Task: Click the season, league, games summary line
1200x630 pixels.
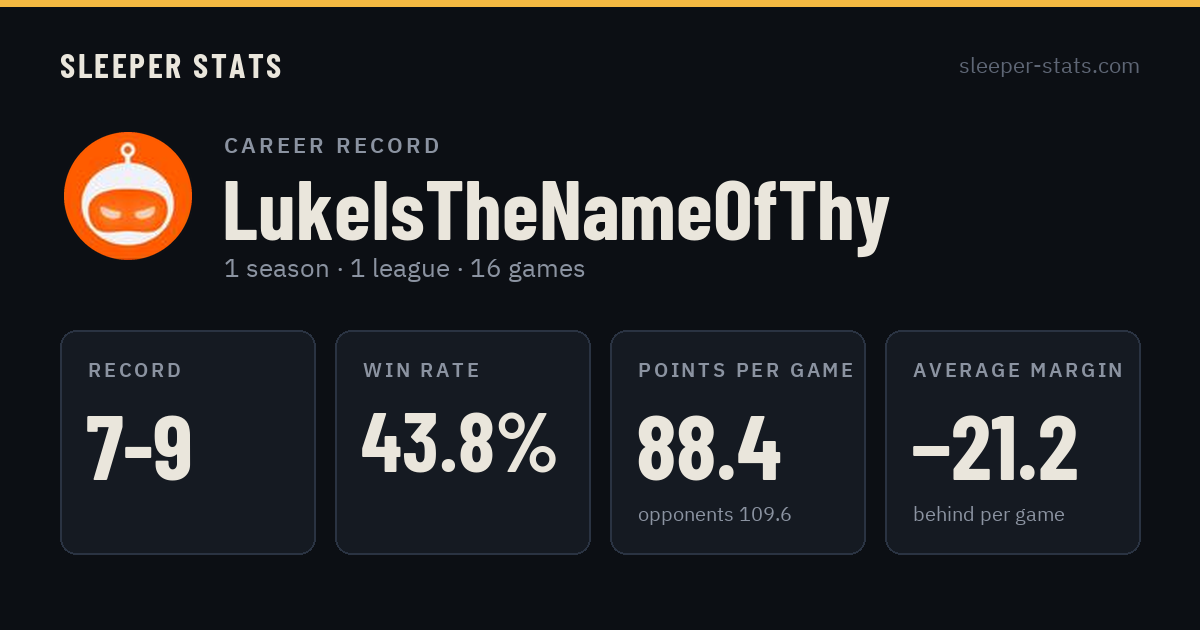Action: pos(404,269)
